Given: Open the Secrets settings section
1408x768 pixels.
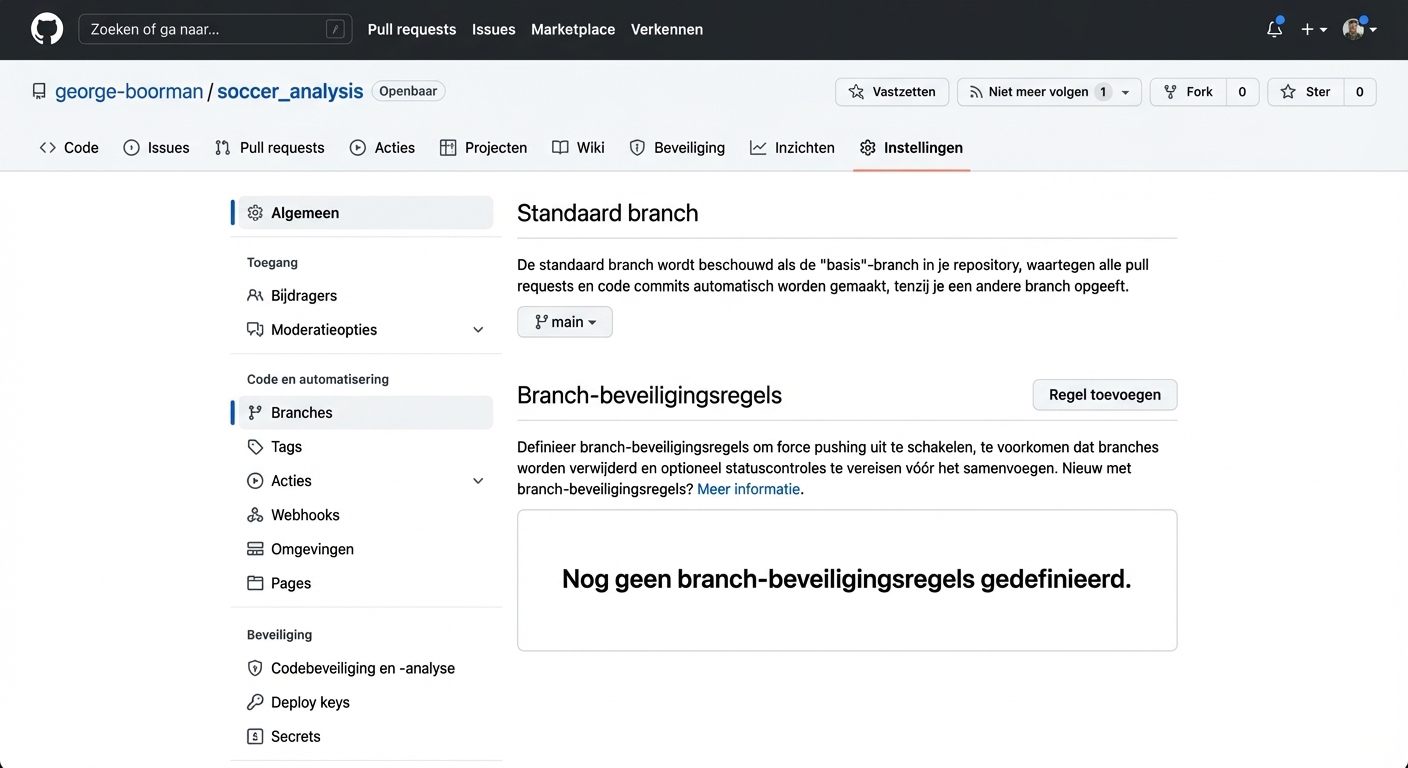Looking at the screenshot, I should click(295, 736).
